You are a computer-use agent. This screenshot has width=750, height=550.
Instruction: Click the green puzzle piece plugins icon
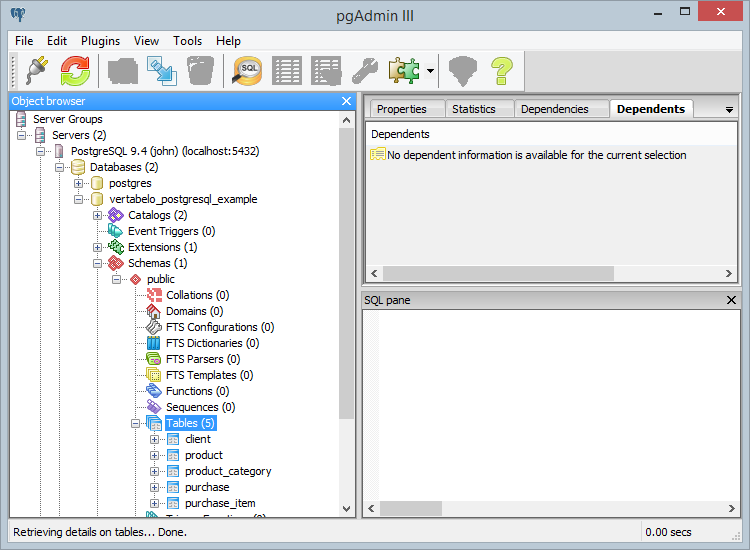[x=405, y=70]
